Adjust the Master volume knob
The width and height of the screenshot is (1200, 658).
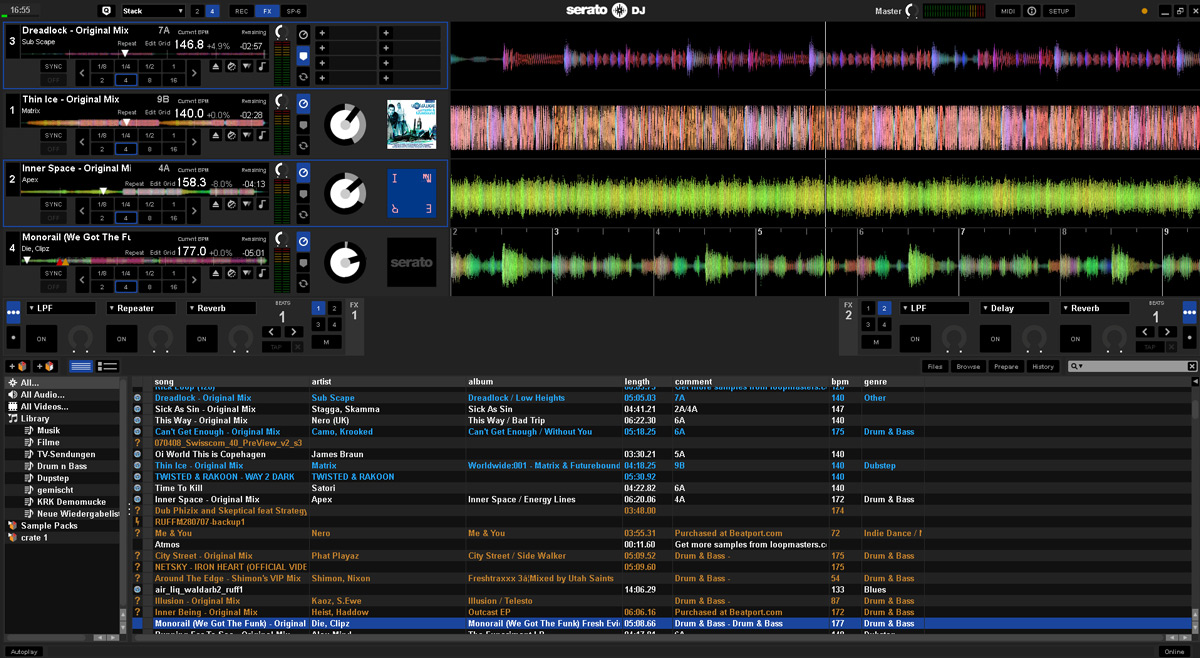[909, 11]
